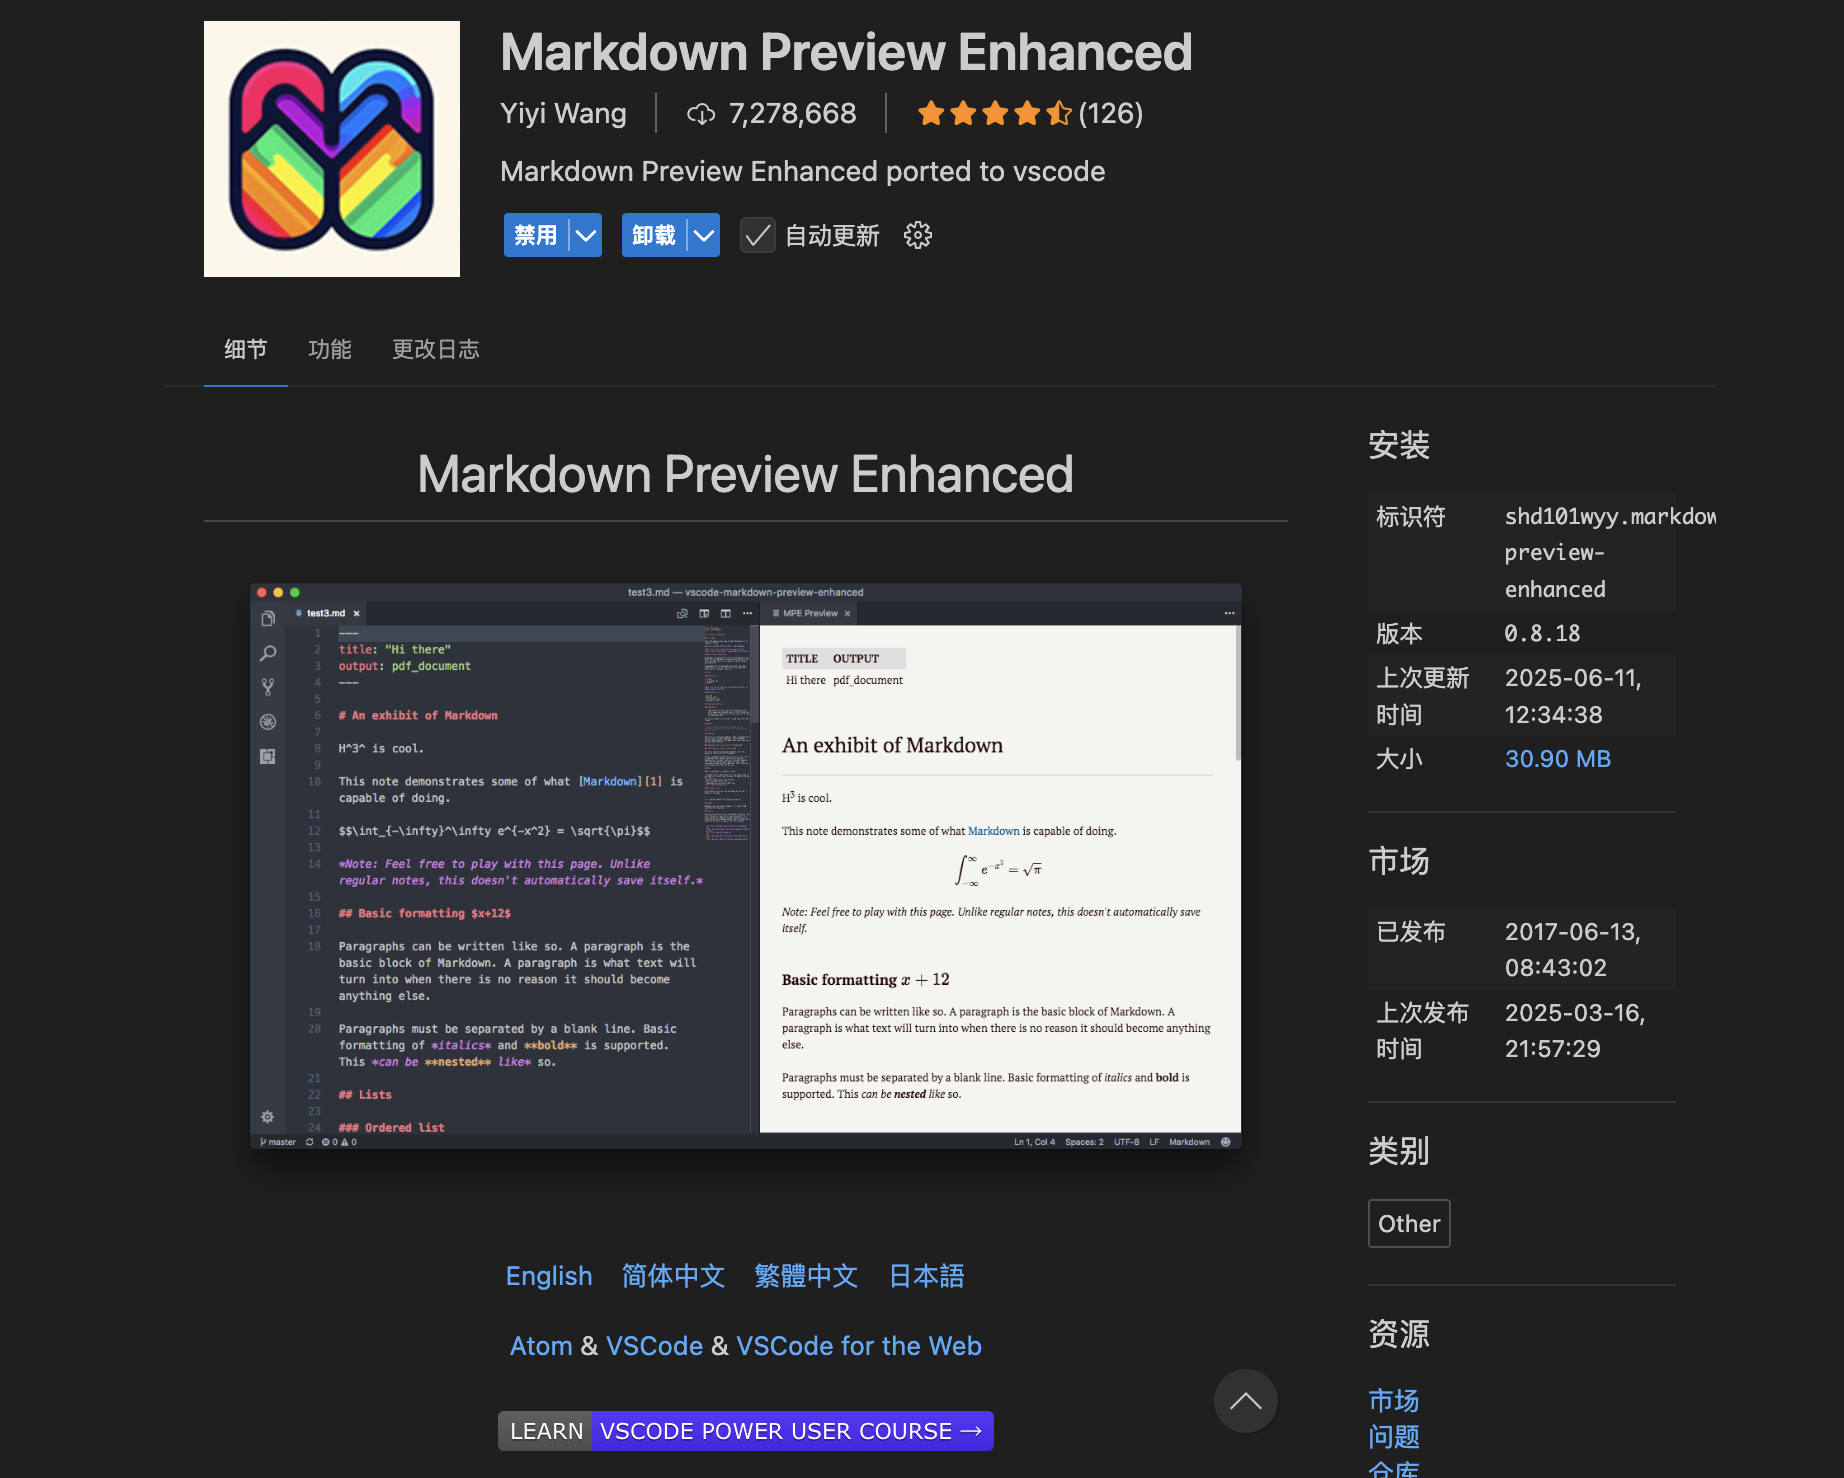Open the 市场 marketplace resource link
This screenshot has width=1844, height=1478.
click(1394, 1400)
